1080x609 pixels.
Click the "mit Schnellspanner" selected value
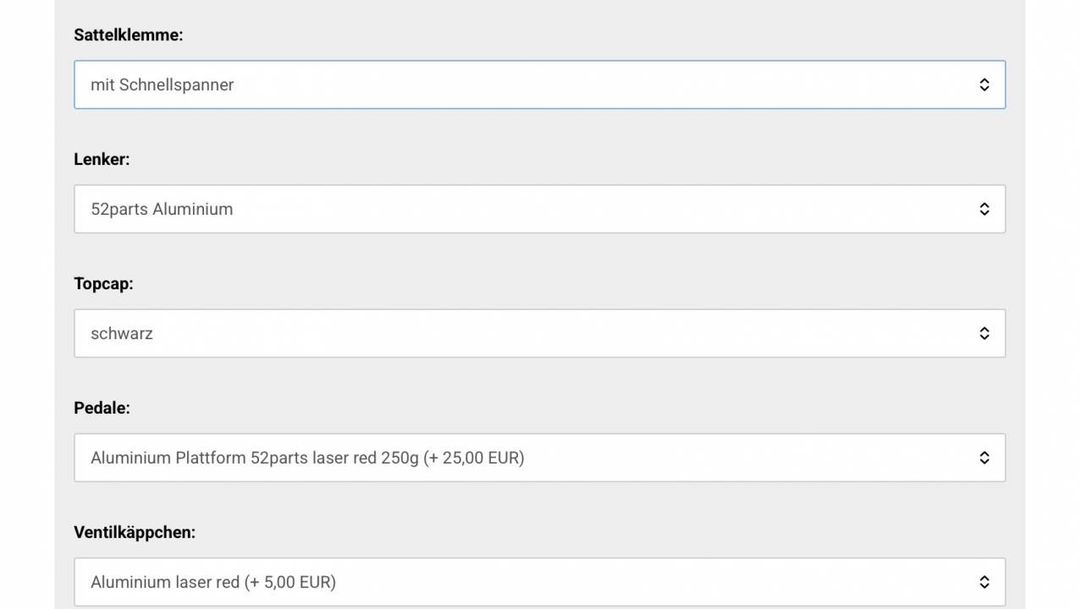pos(162,85)
